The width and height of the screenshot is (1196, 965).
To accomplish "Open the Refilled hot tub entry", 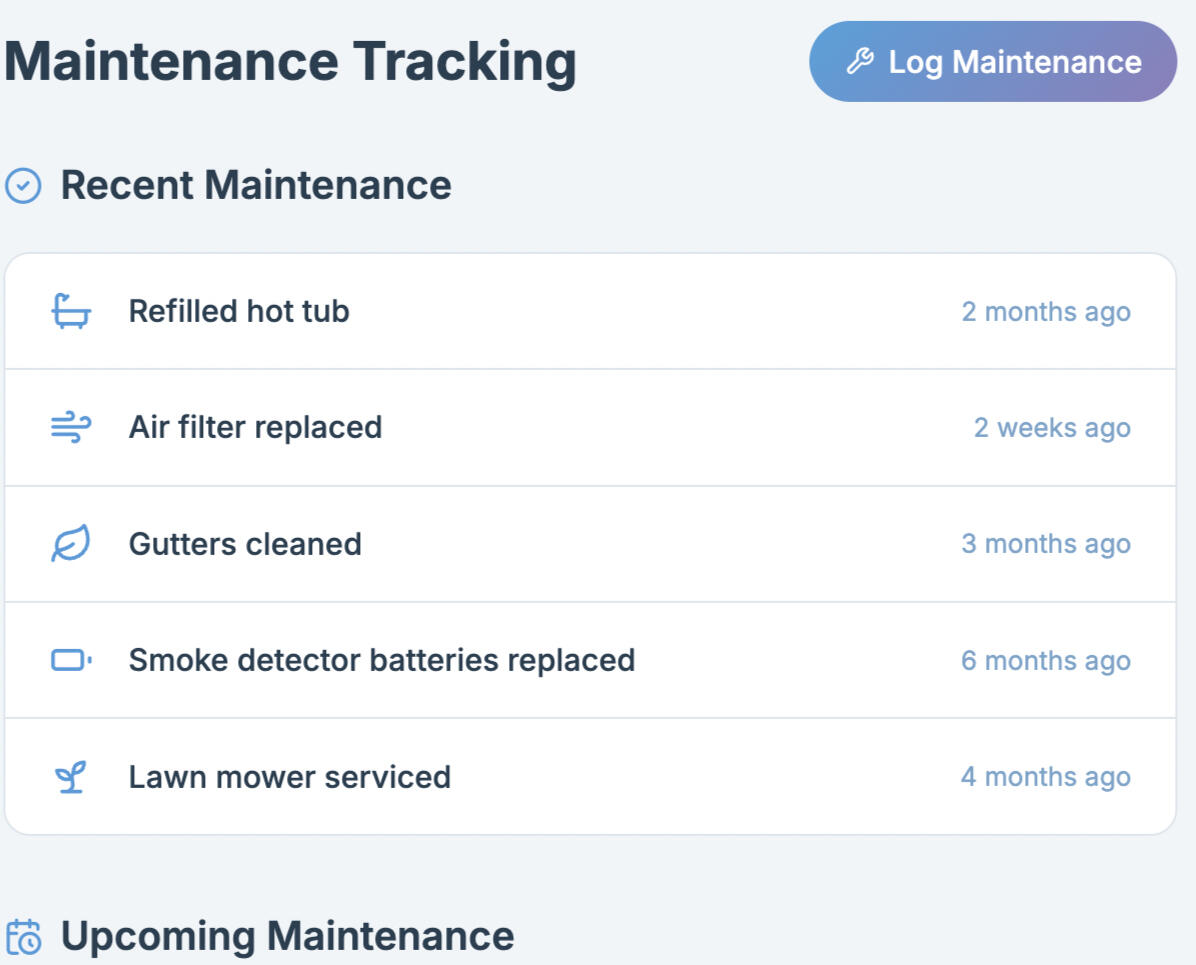I will pyautogui.click(x=239, y=312).
